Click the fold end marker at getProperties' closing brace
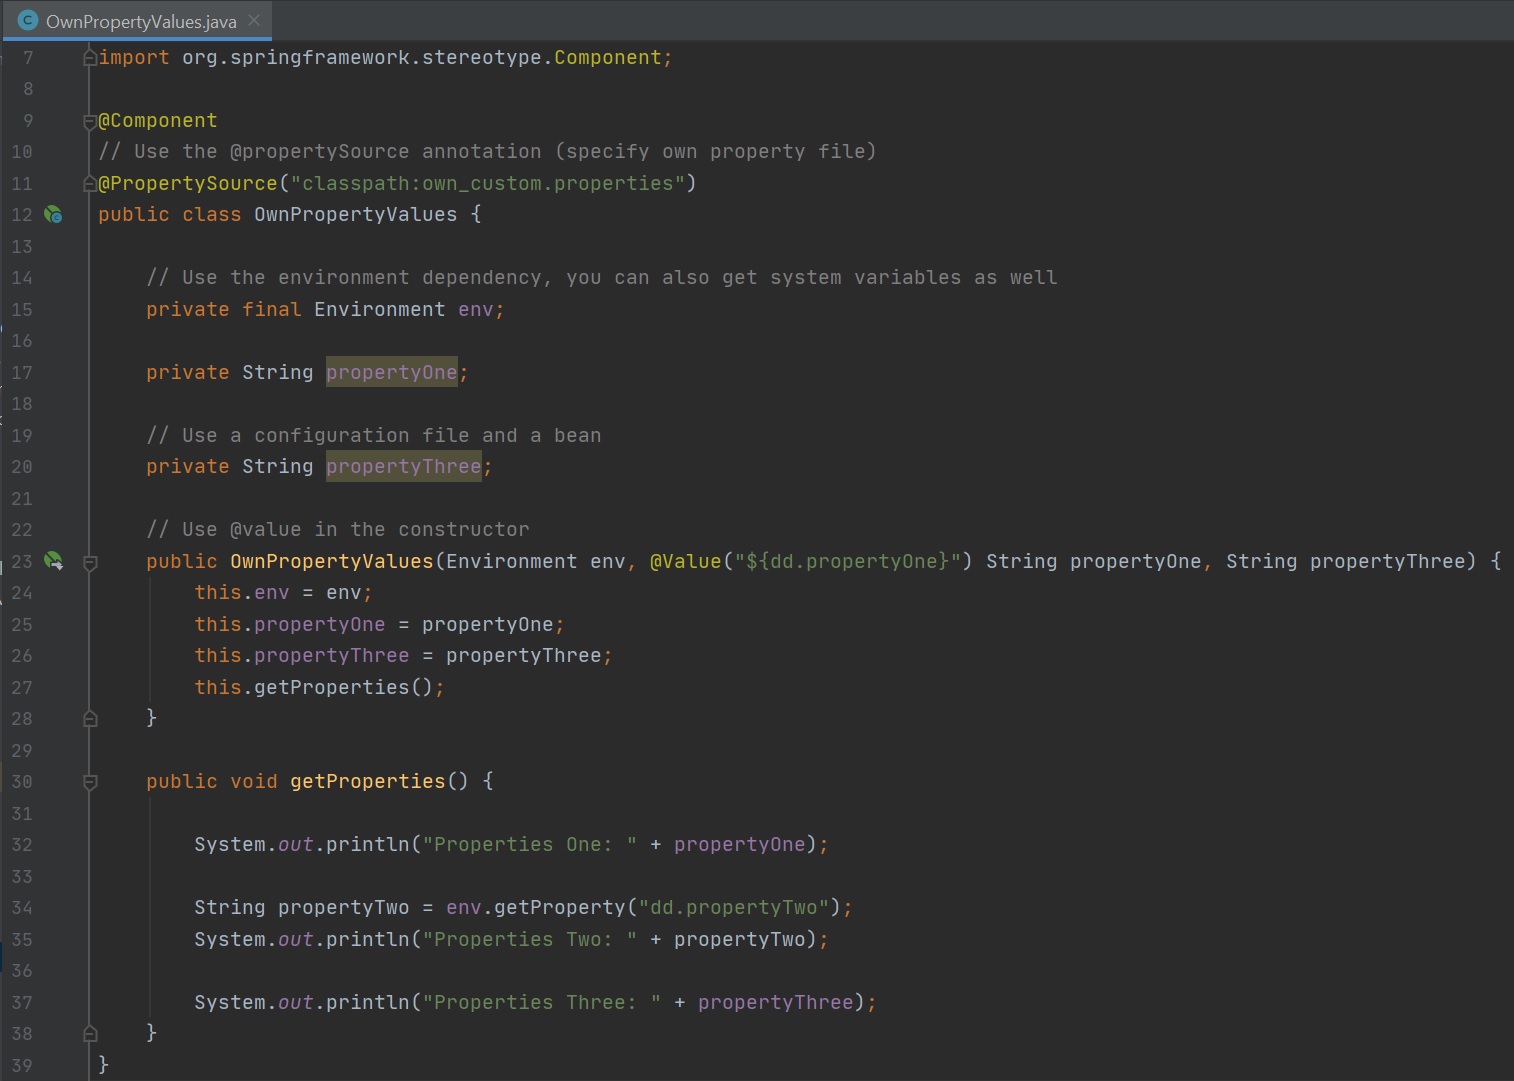1514x1081 pixels. 90,1033
